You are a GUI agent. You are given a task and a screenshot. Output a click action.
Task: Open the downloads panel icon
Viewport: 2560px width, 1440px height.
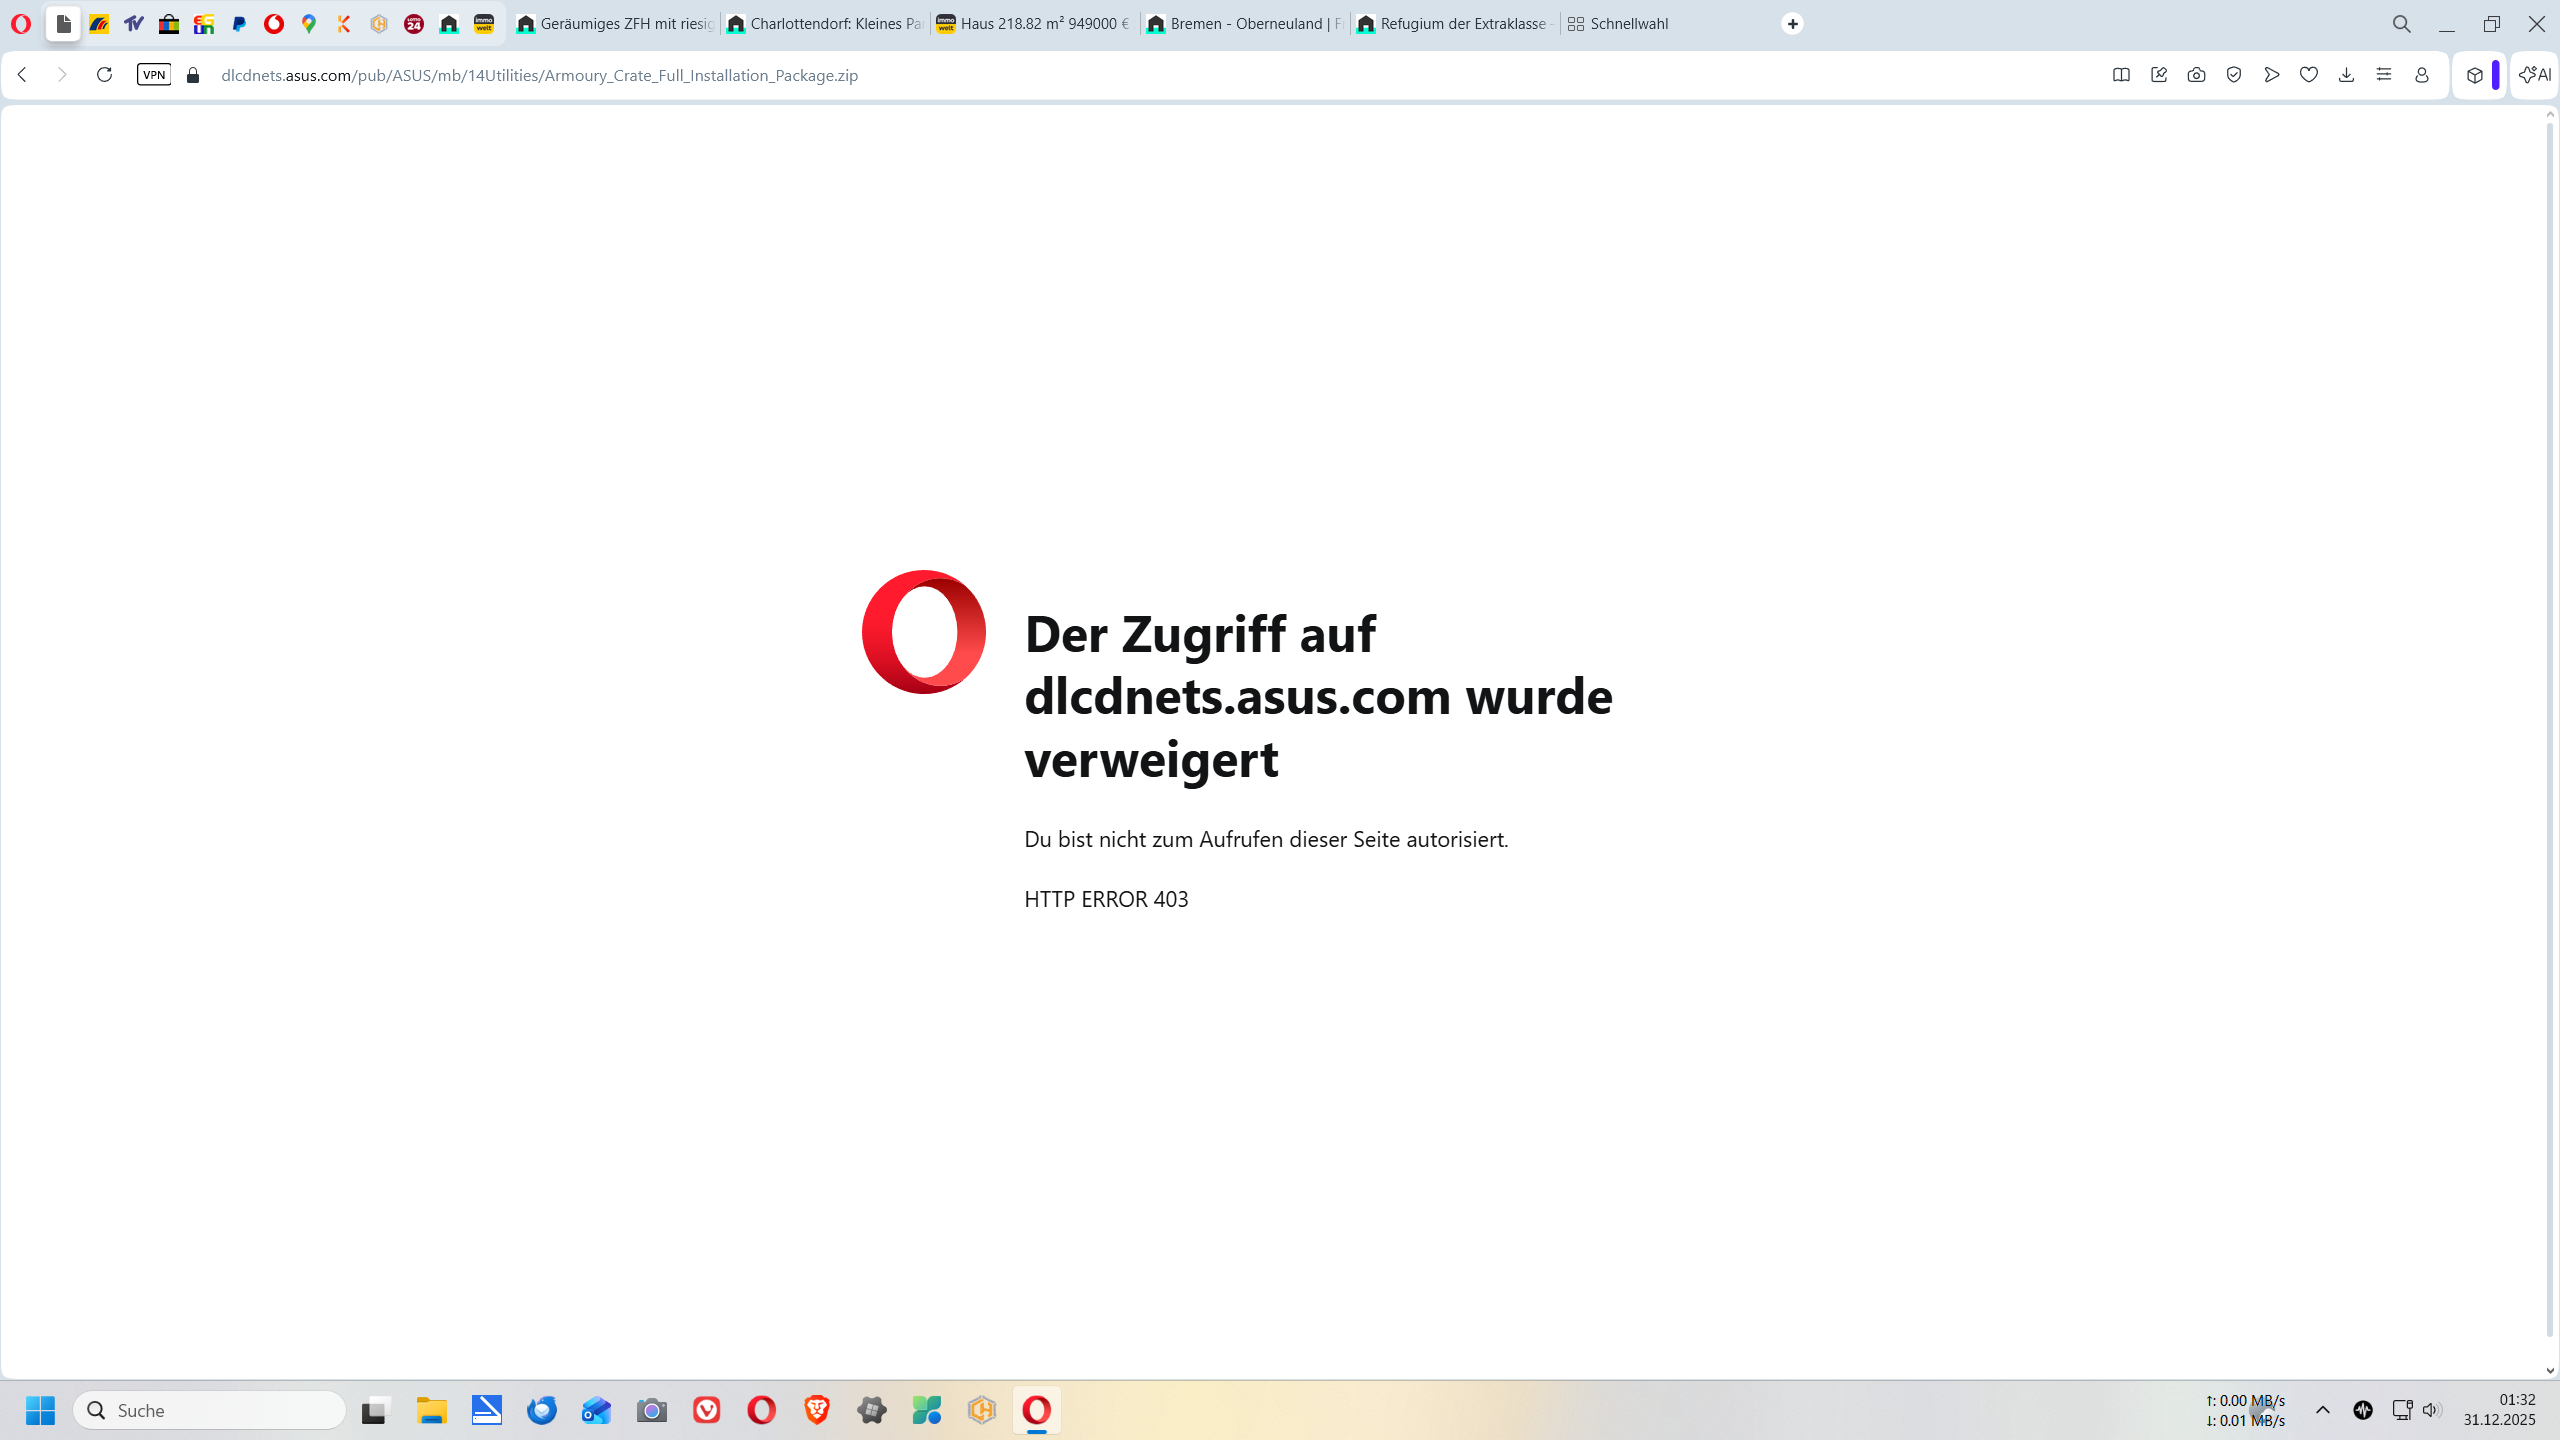click(x=2346, y=75)
